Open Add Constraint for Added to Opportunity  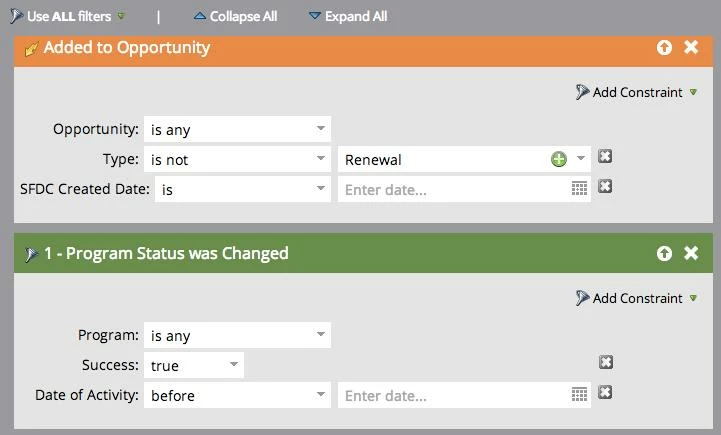pos(637,92)
